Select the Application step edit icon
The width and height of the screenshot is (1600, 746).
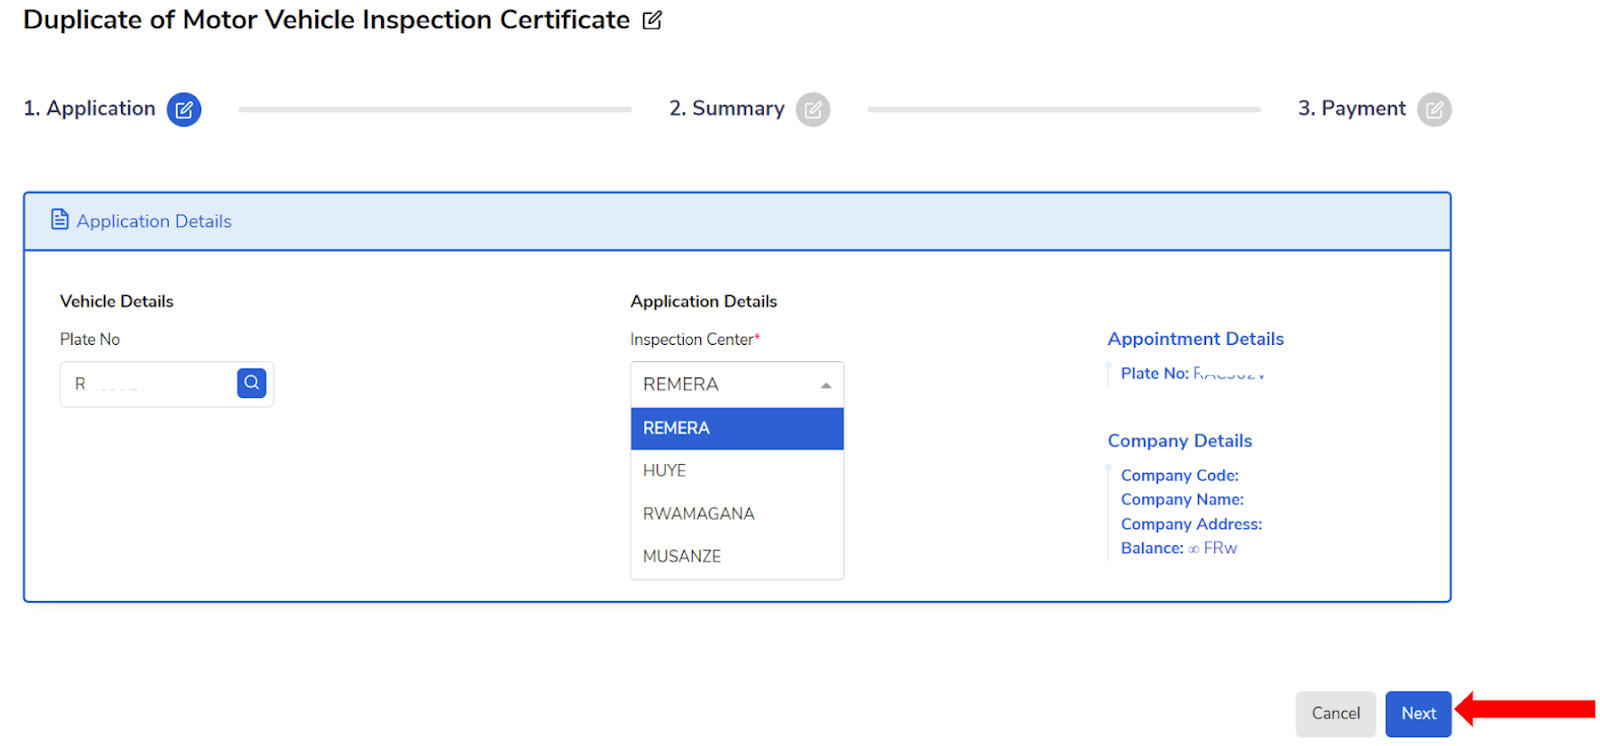coord(184,109)
